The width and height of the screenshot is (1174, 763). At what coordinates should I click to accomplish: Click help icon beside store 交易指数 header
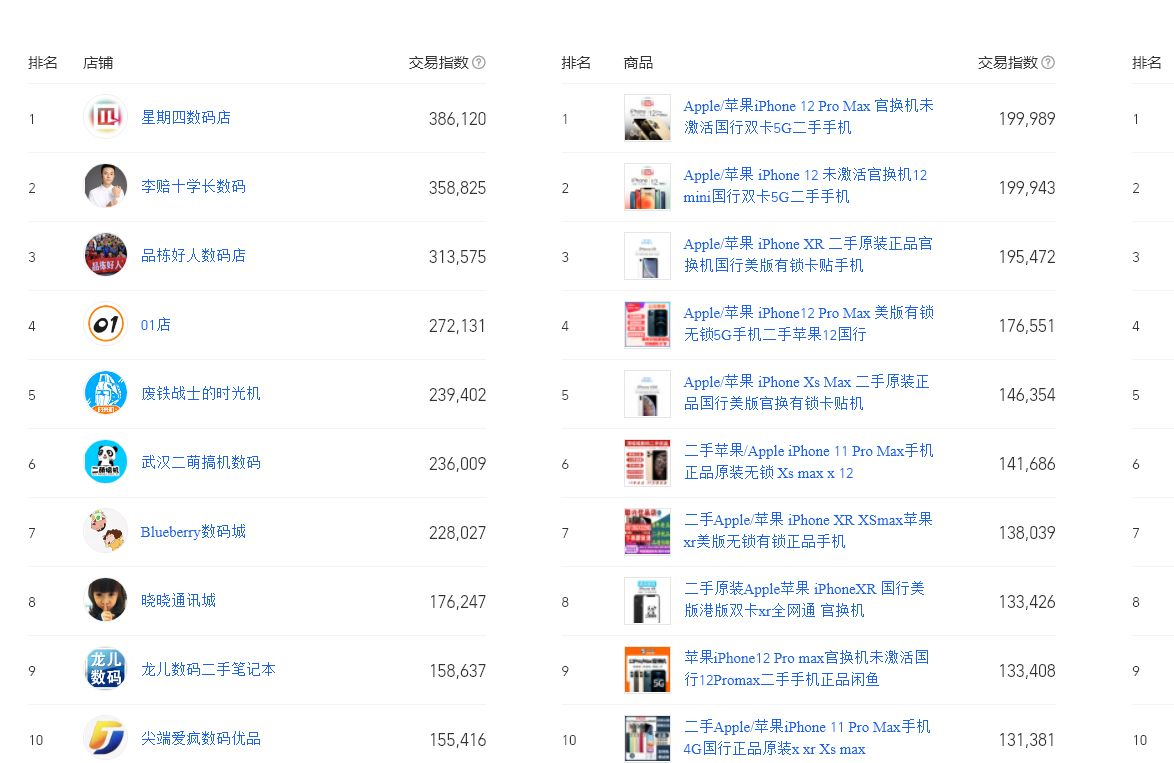479,63
